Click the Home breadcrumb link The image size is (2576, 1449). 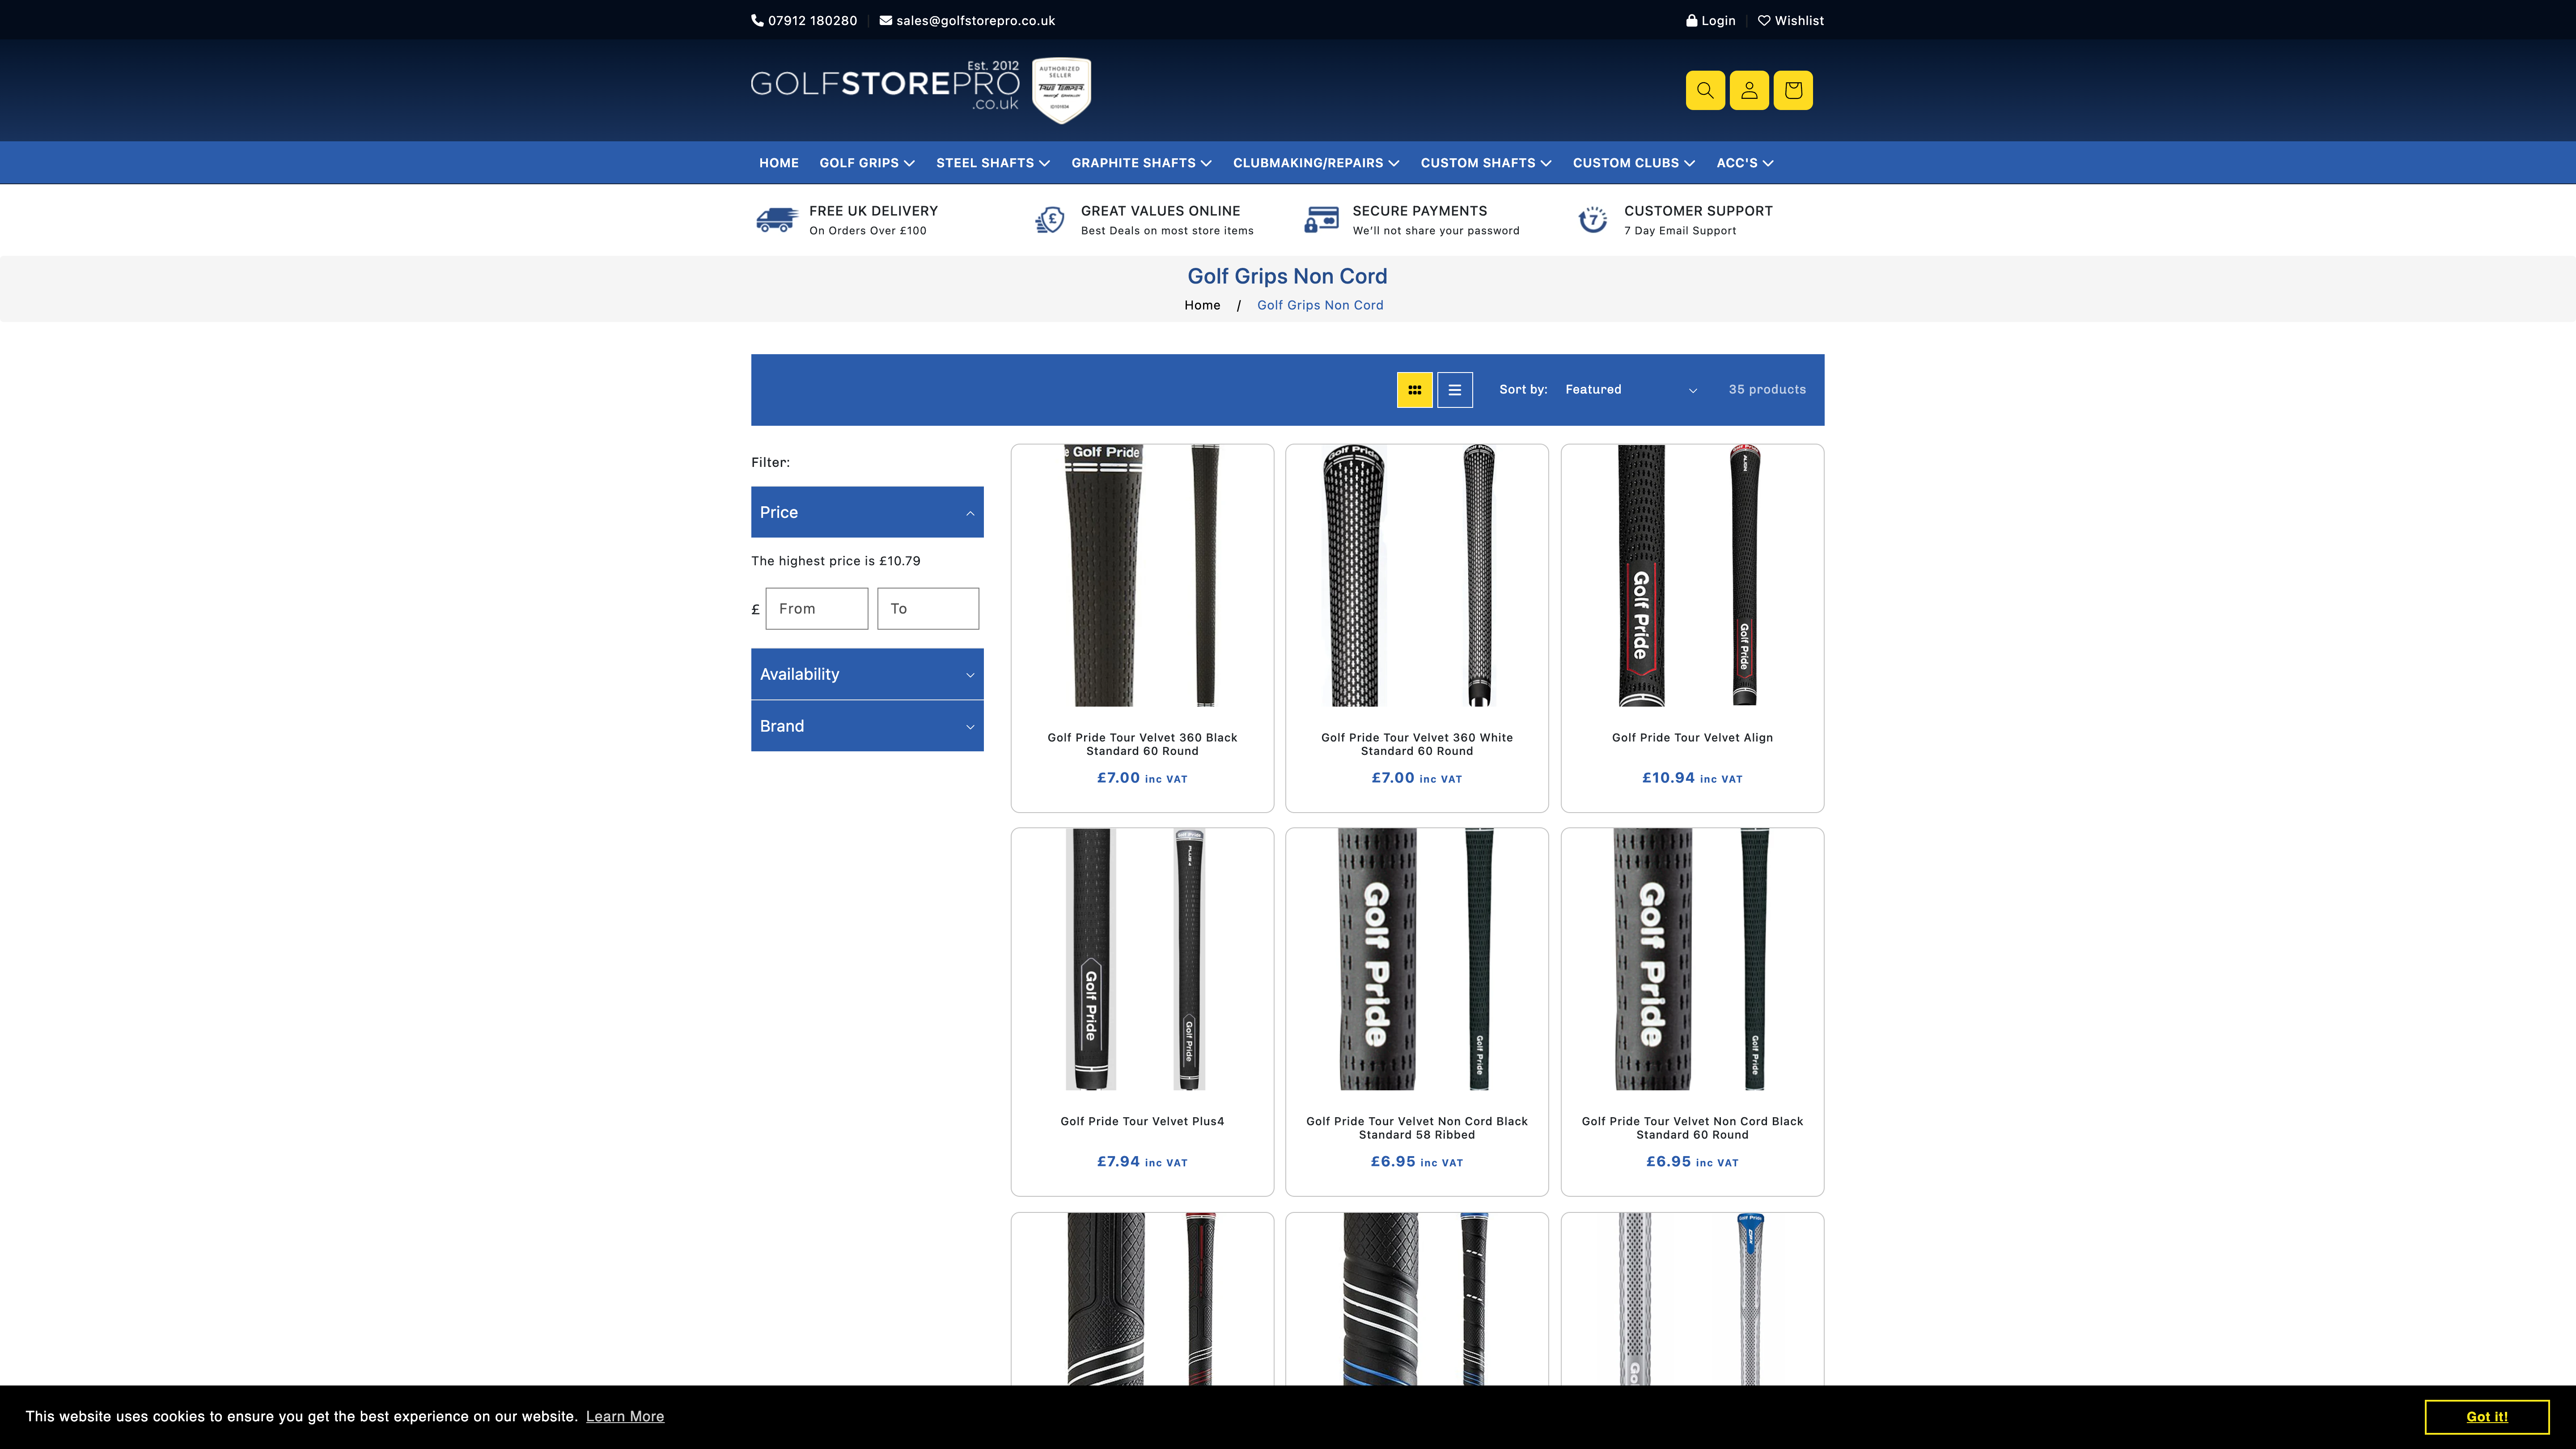[1202, 305]
